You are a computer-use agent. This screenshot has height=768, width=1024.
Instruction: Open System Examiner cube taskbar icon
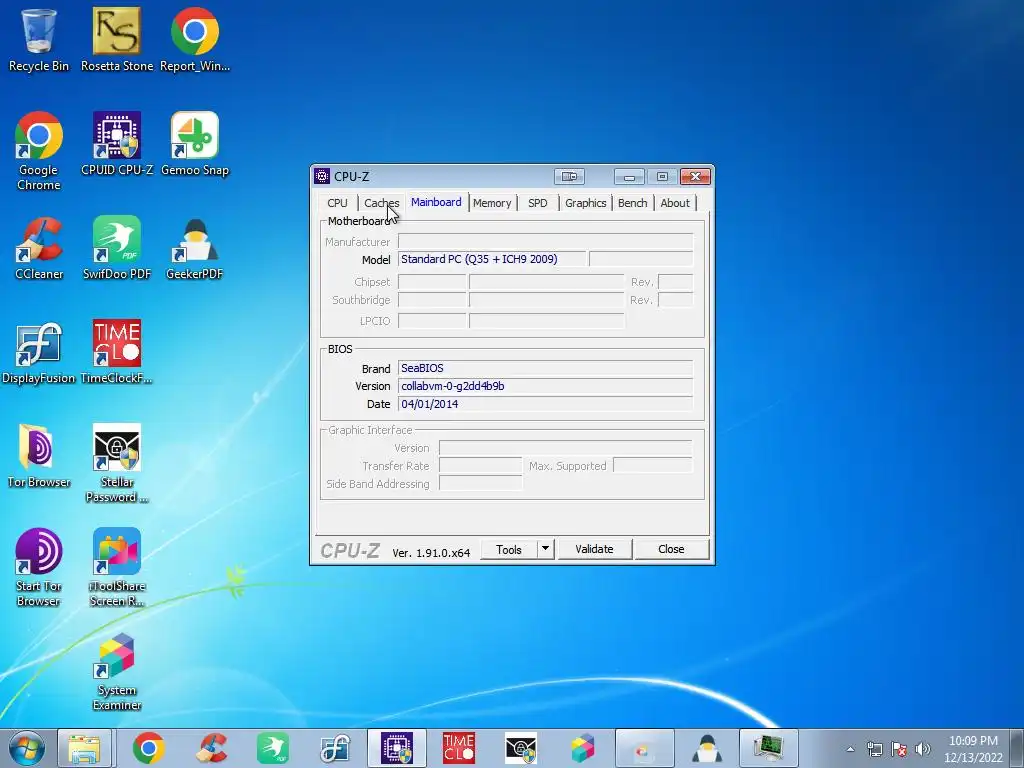[583, 748]
